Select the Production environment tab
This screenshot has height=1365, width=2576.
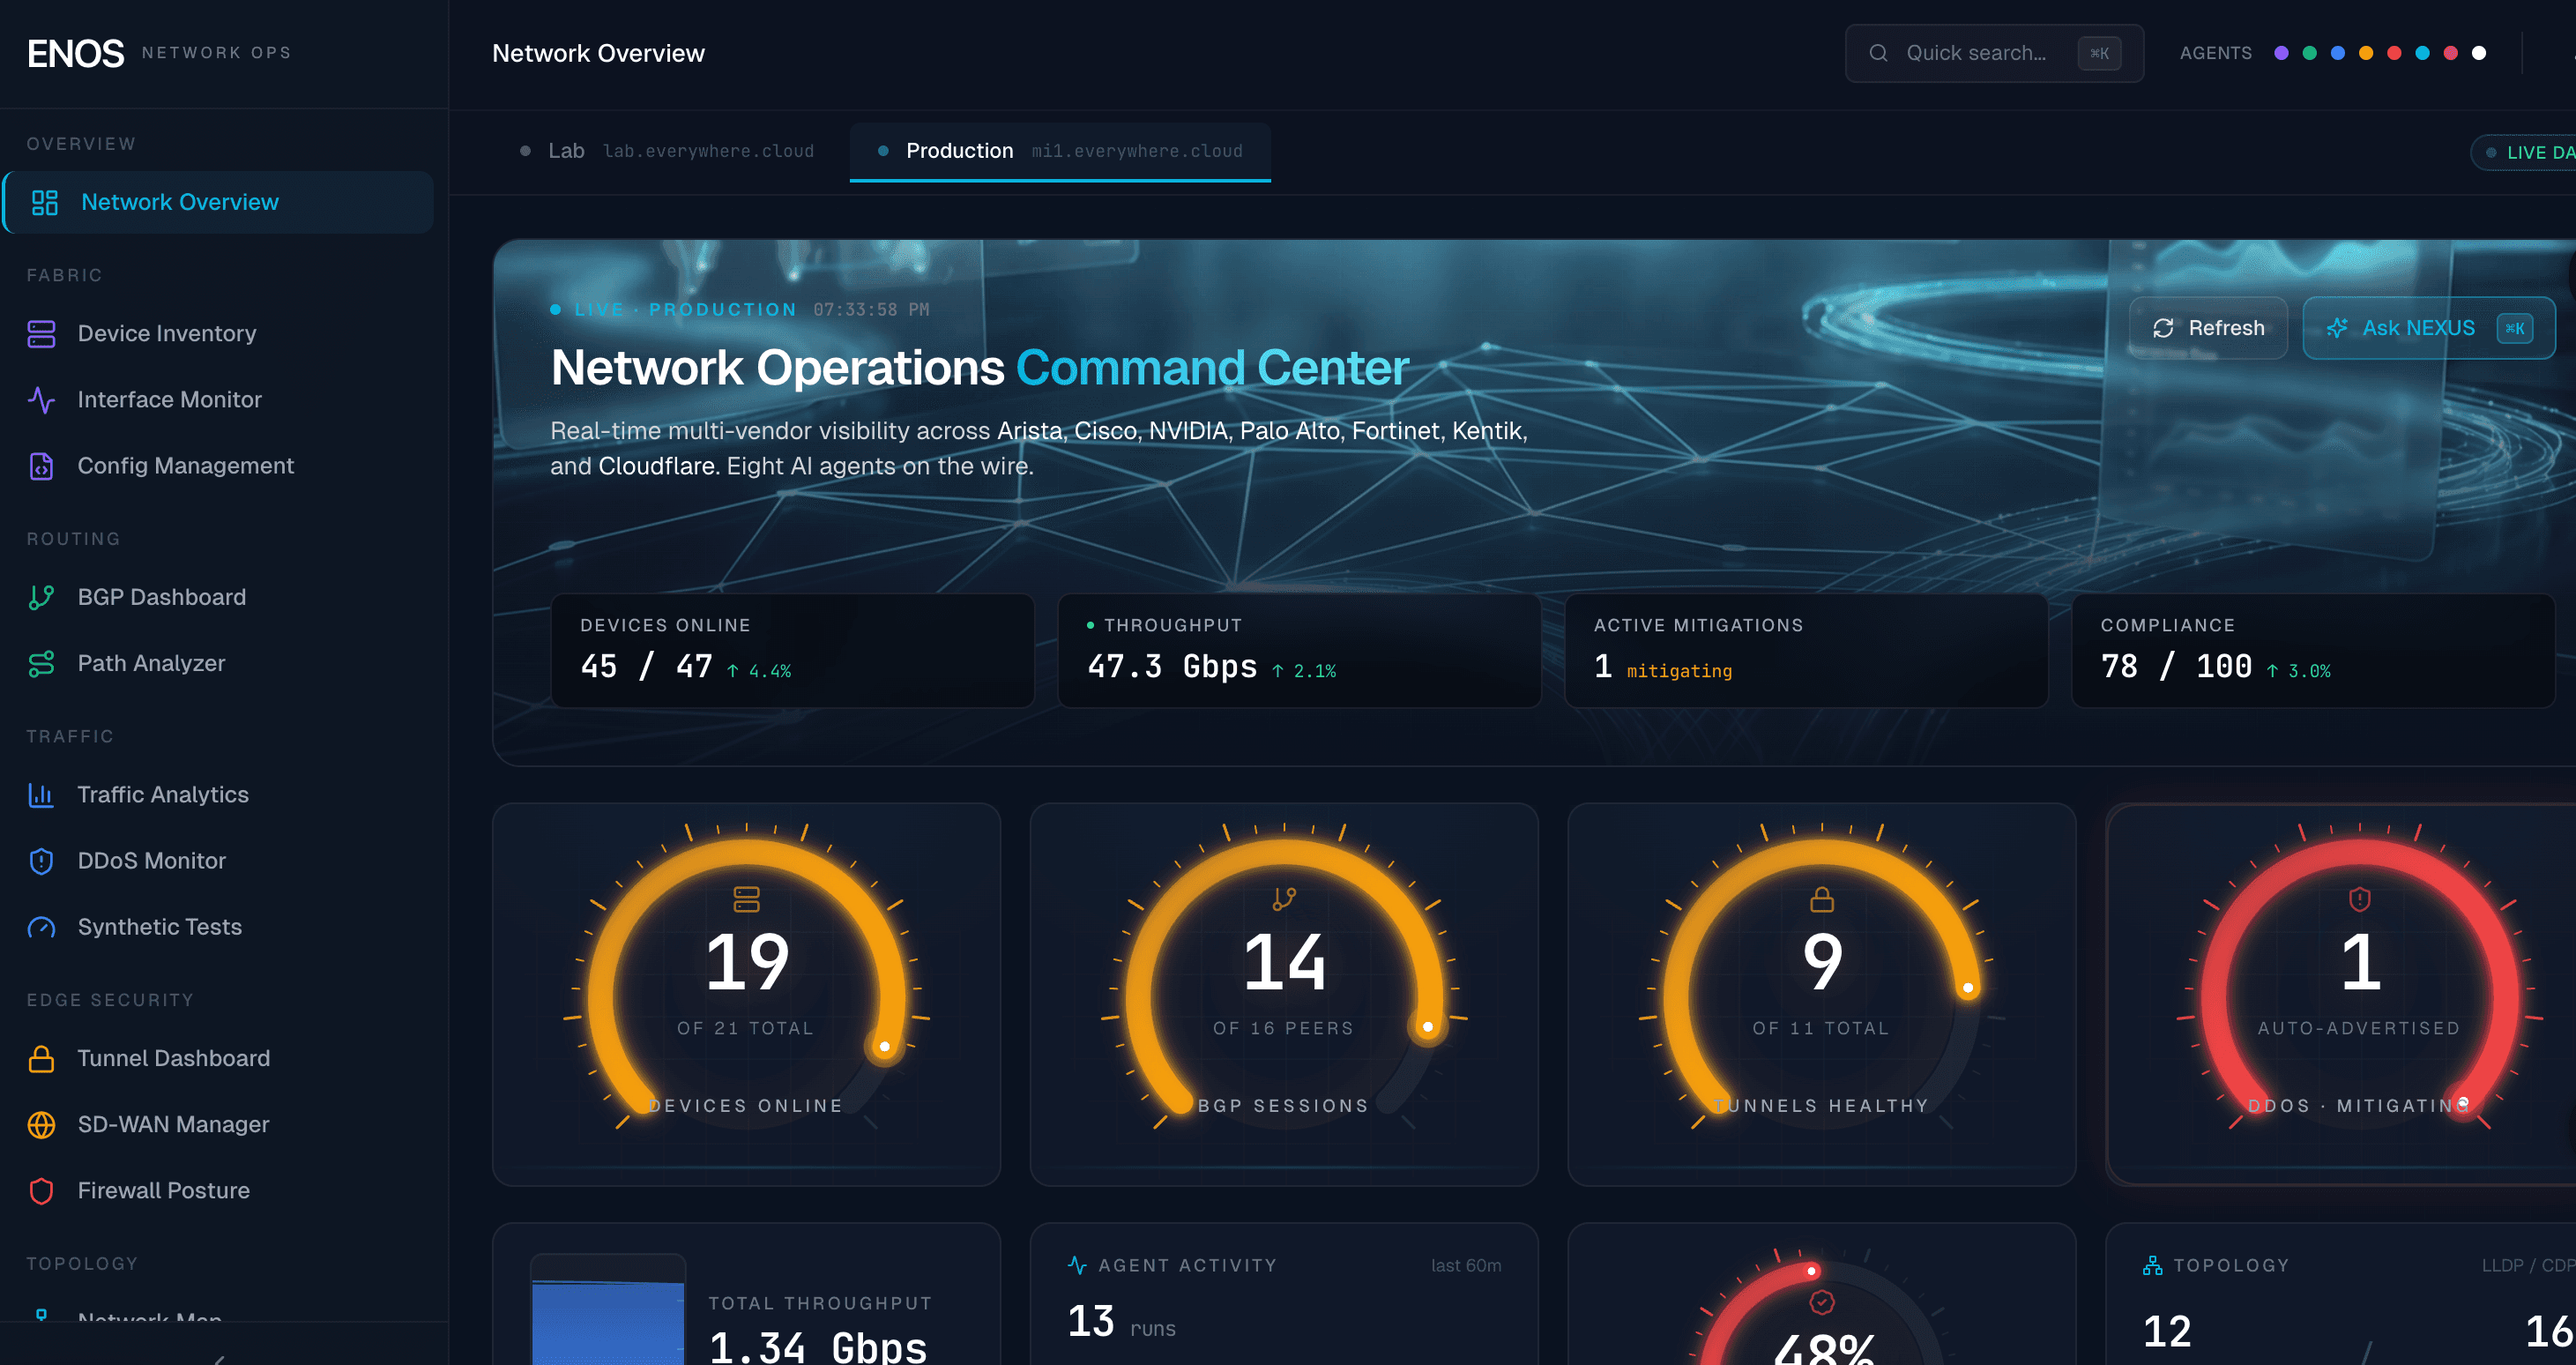[1060, 151]
